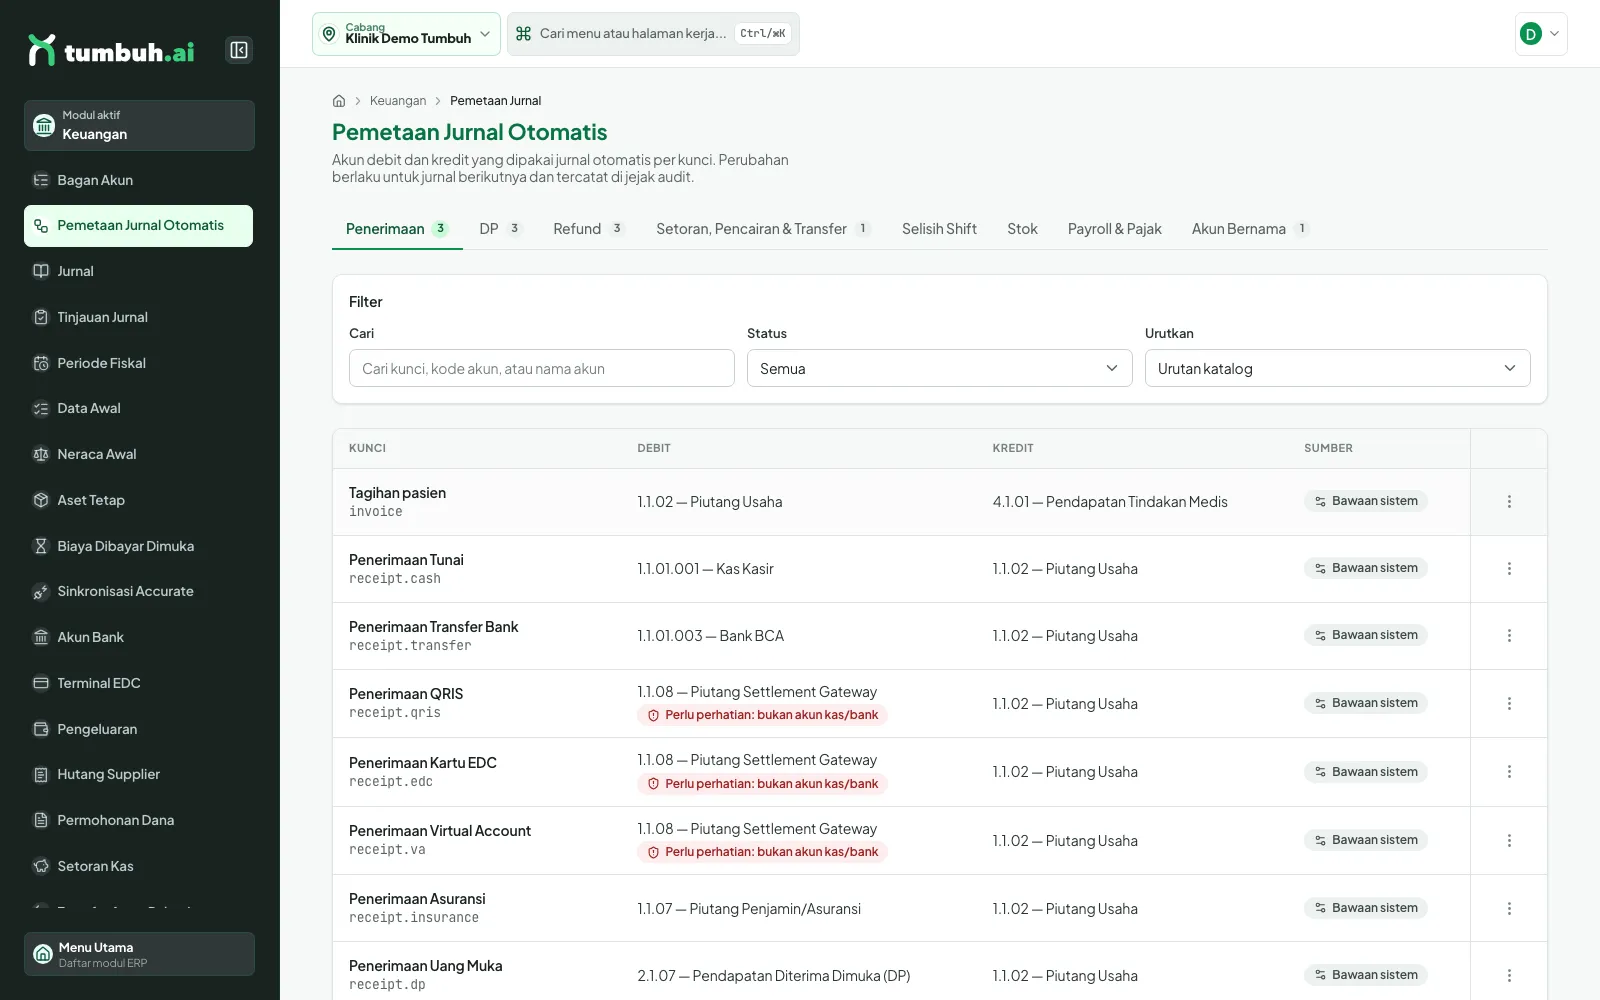1600x1000 pixels.
Task: Open Aset Tetap in the sidebar
Action: pos(139,500)
